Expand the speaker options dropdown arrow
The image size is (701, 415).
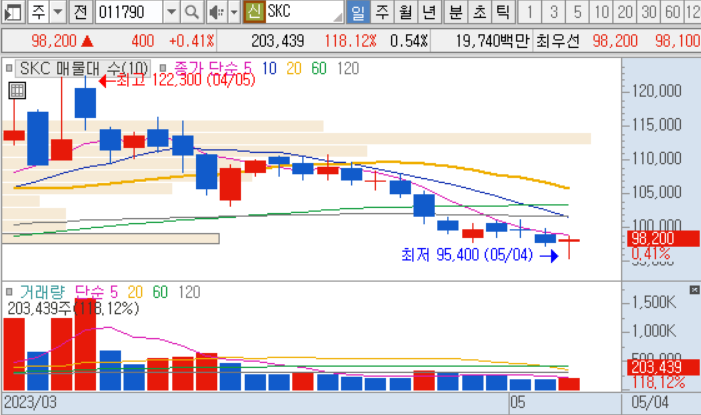(x=234, y=12)
